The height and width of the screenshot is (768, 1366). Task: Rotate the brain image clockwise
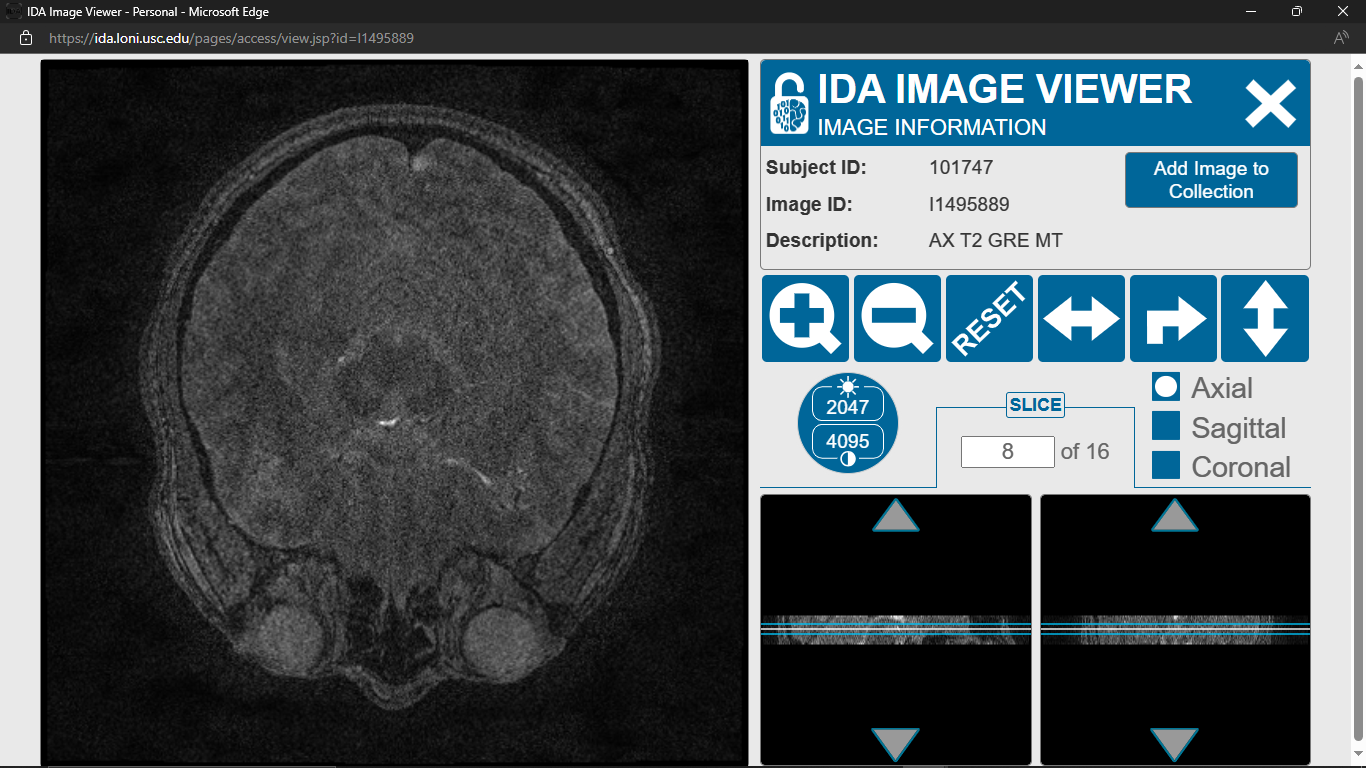pyautogui.click(x=1172, y=318)
